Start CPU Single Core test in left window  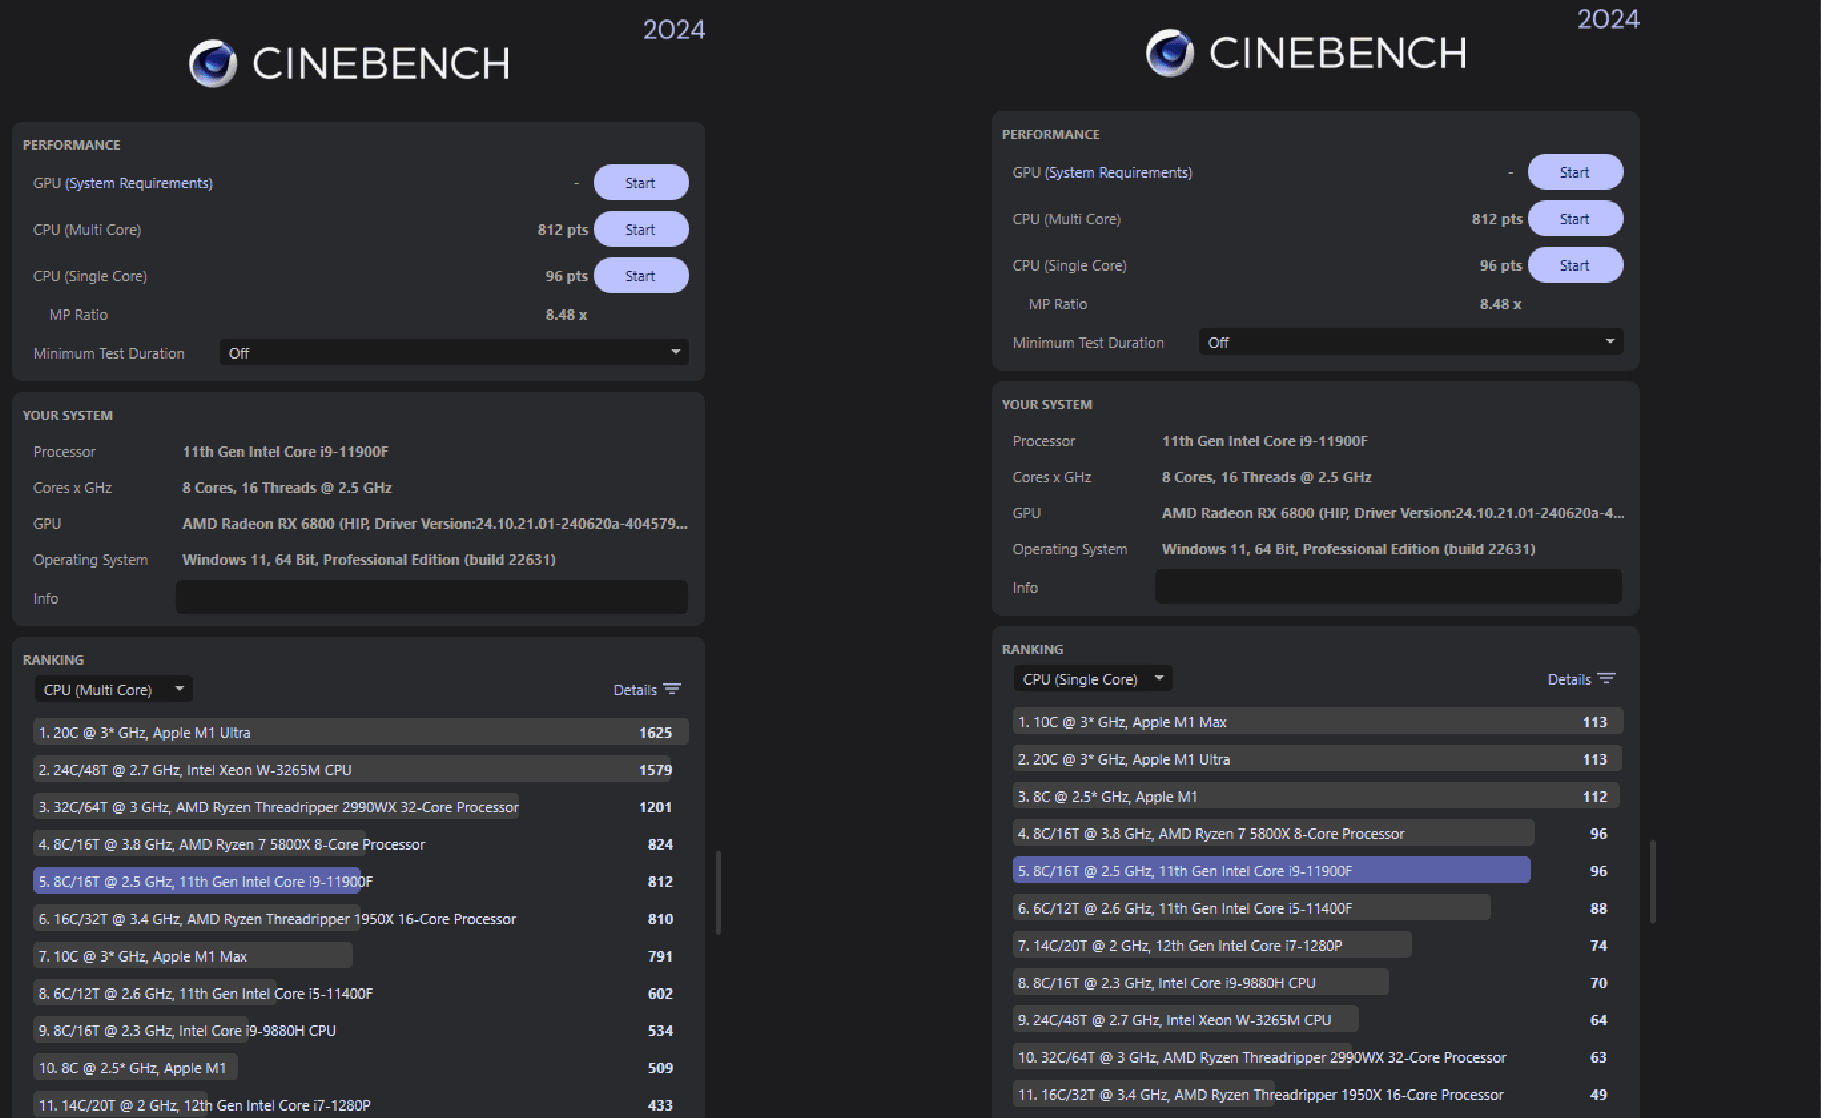(641, 276)
